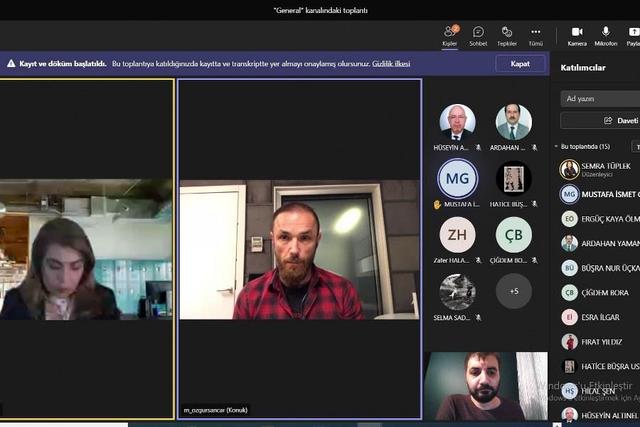640x427 pixels.
Task: Select SEMRA TÜPLEK in participants list
Action: point(599,169)
